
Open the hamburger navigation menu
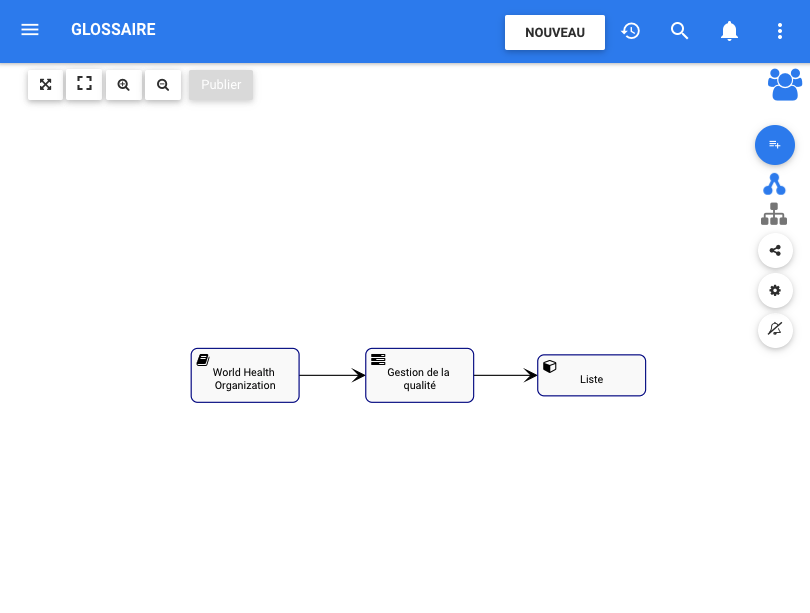(x=30, y=30)
